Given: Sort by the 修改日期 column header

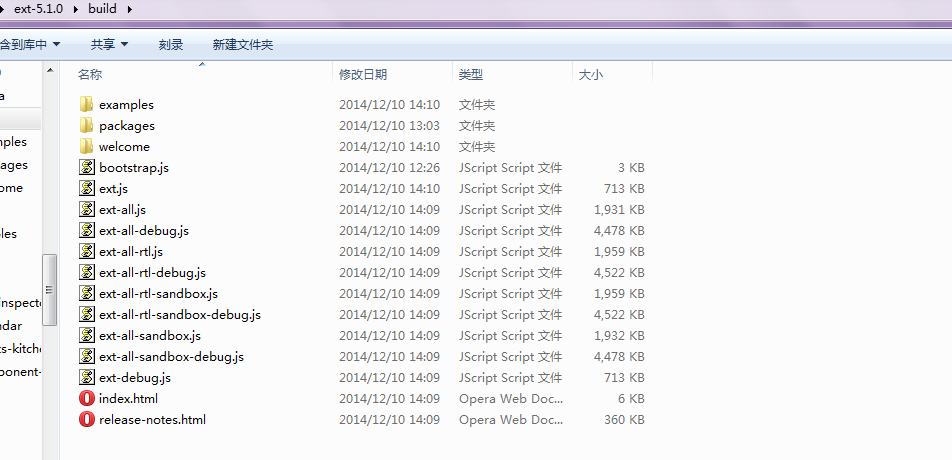Looking at the screenshot, I should click(x=393, y=75).
